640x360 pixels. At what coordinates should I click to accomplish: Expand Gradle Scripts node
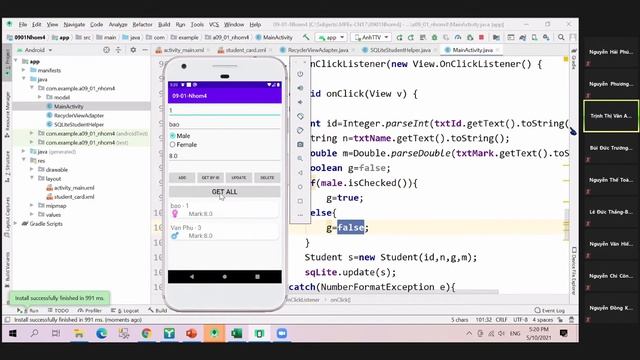16,223
